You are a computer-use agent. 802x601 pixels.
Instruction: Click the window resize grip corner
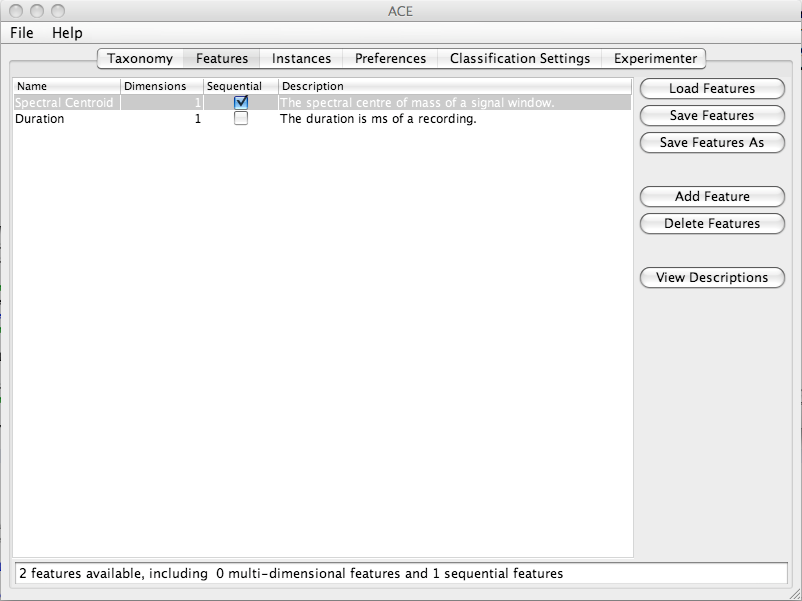795,594
